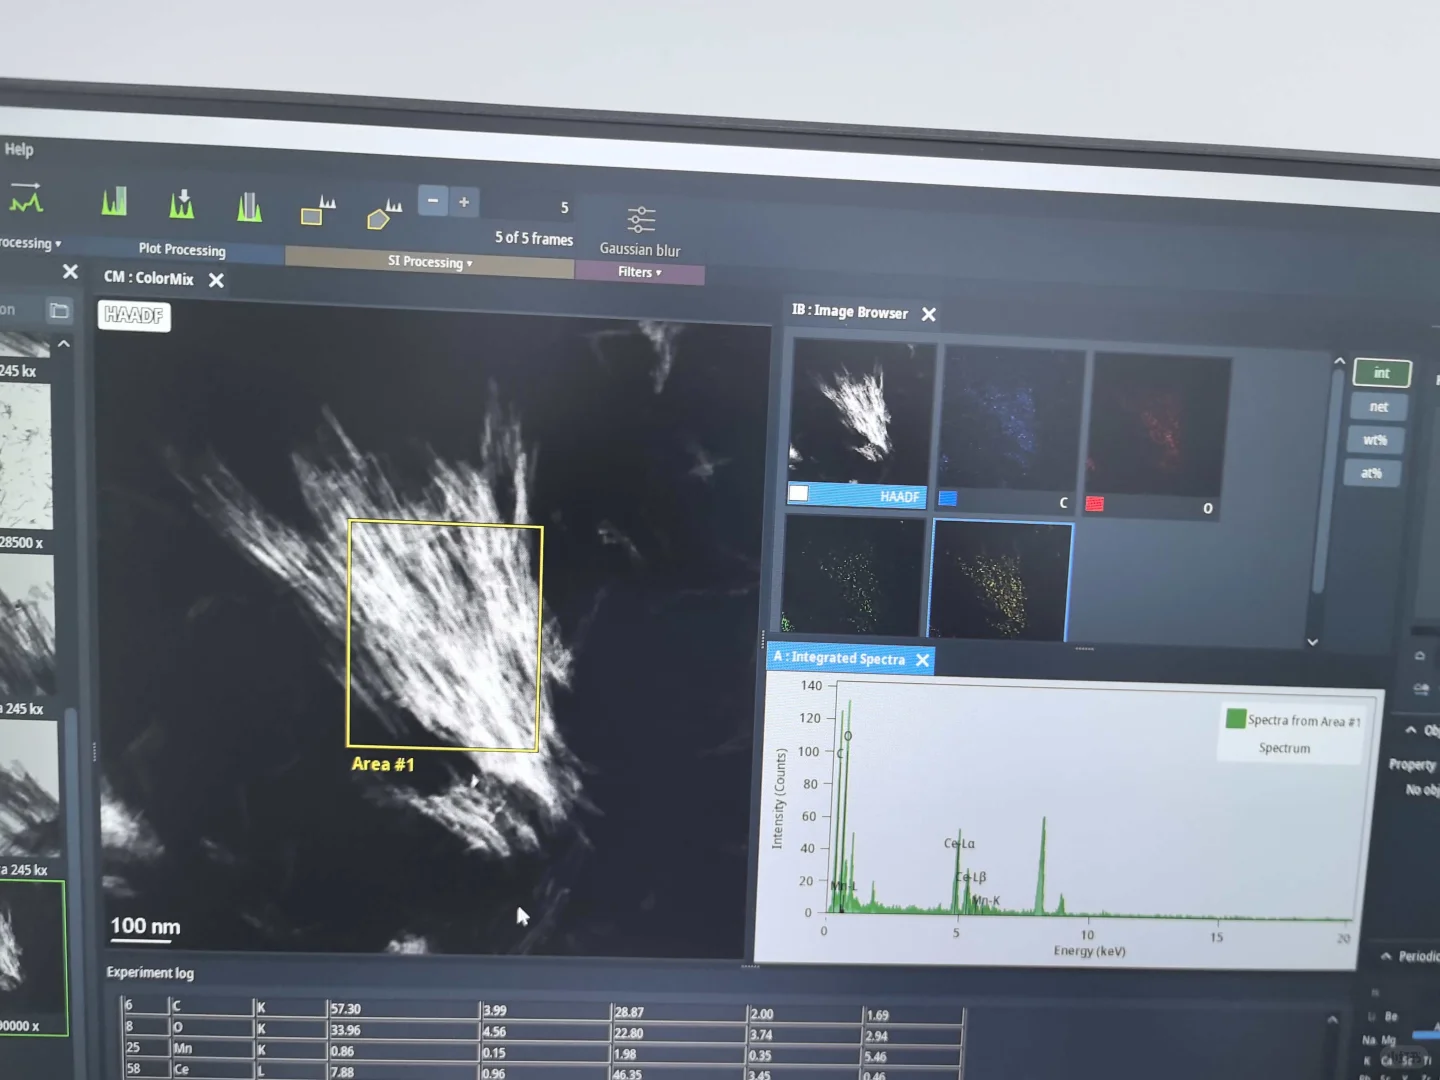Switch maps to net display mode
This screenshot has width=1440, height=1080.
coord(1379,407)
